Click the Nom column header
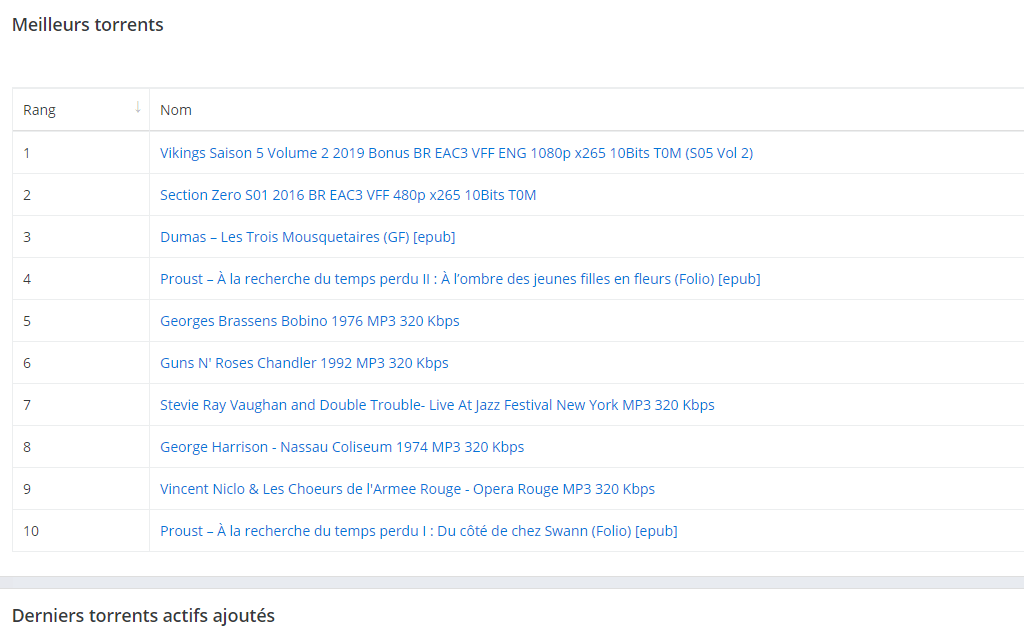 [x=176, y=110]
